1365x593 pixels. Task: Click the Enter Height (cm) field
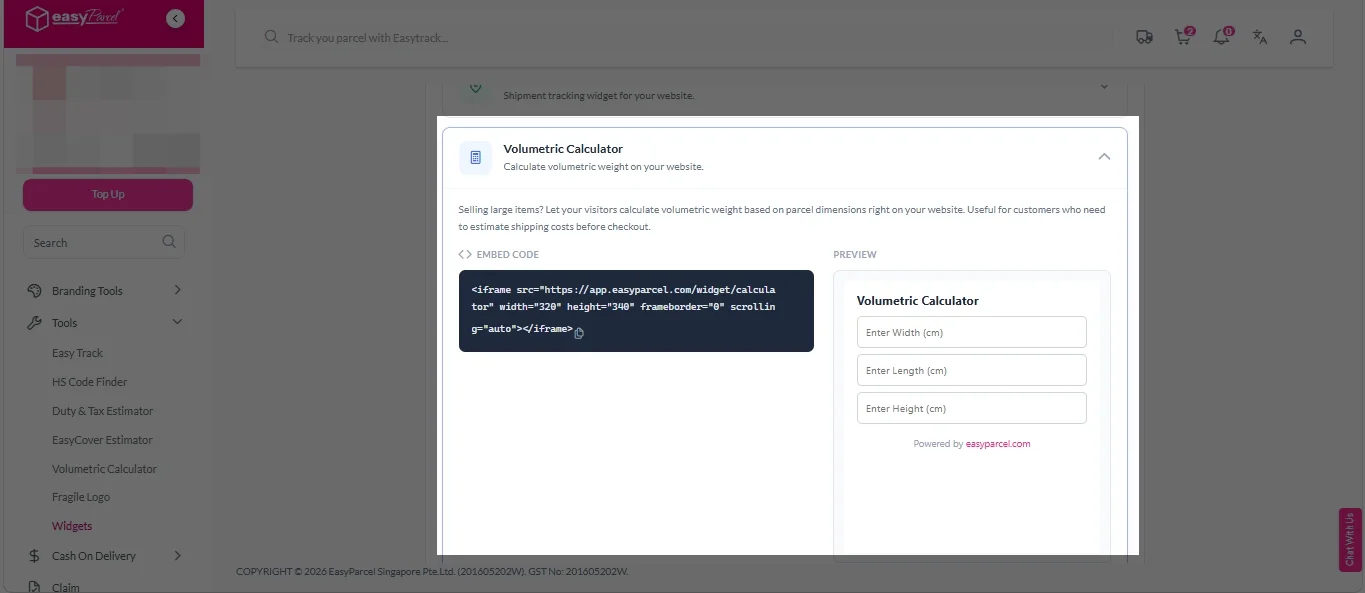(x=971, y=408)
